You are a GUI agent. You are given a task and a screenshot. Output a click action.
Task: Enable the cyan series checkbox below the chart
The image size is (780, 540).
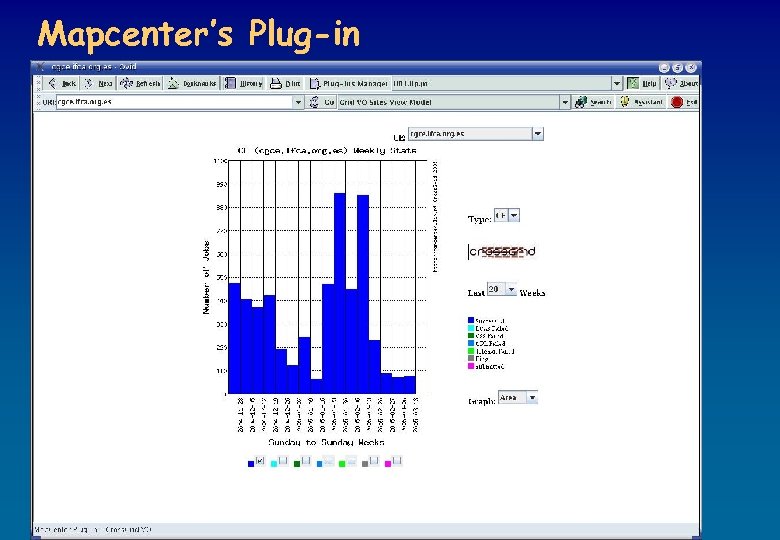point(283,461)
